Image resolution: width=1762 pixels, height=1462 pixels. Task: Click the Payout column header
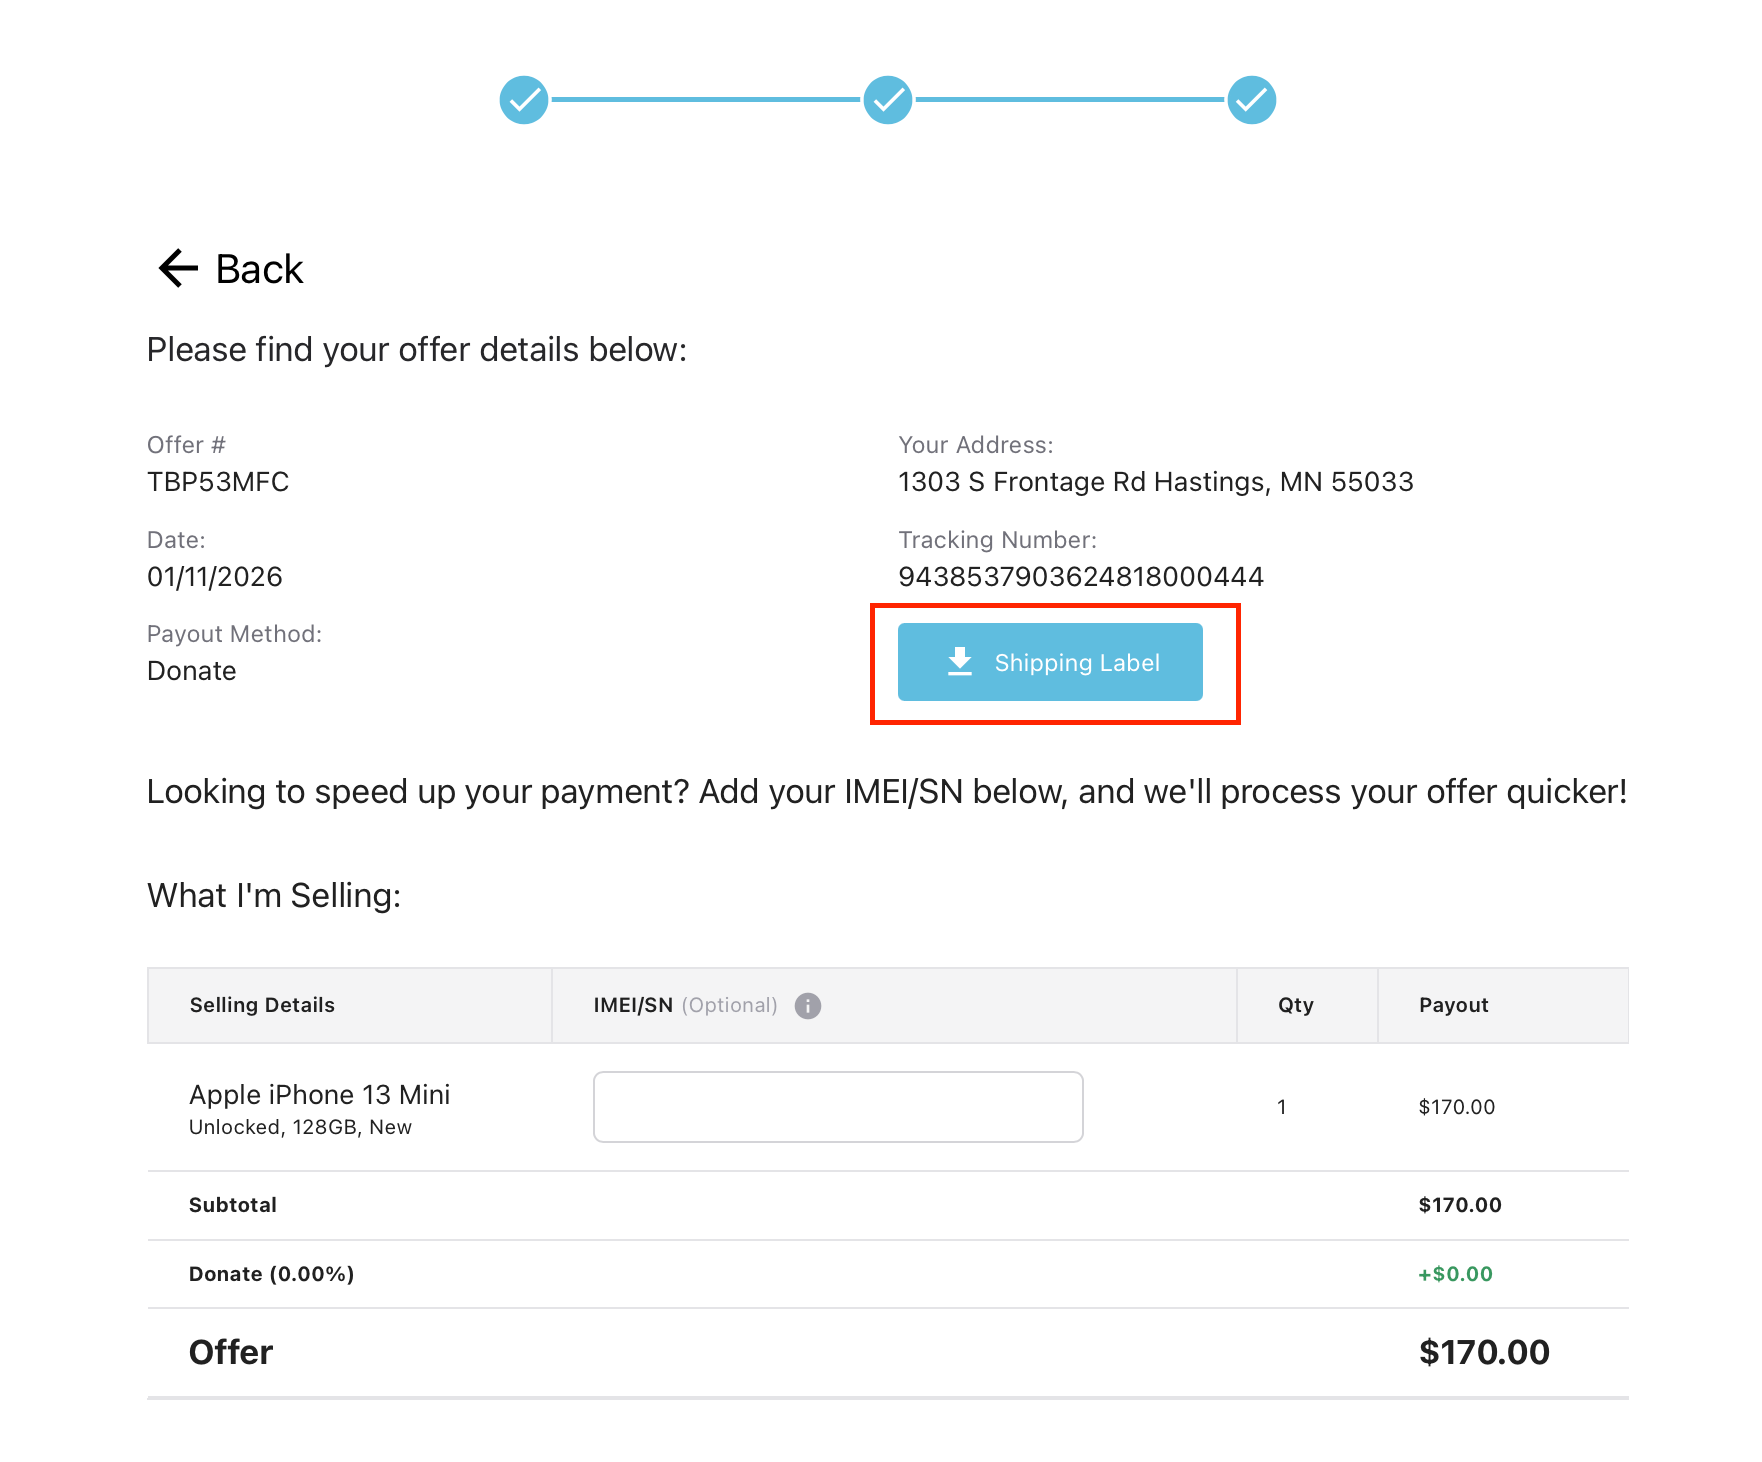tap(1454, 1005)
